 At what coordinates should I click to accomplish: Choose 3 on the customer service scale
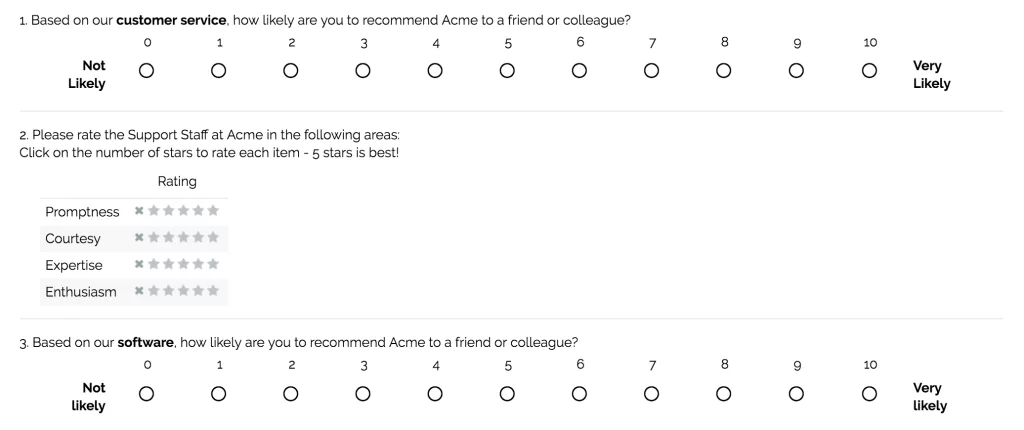(363, 71)
